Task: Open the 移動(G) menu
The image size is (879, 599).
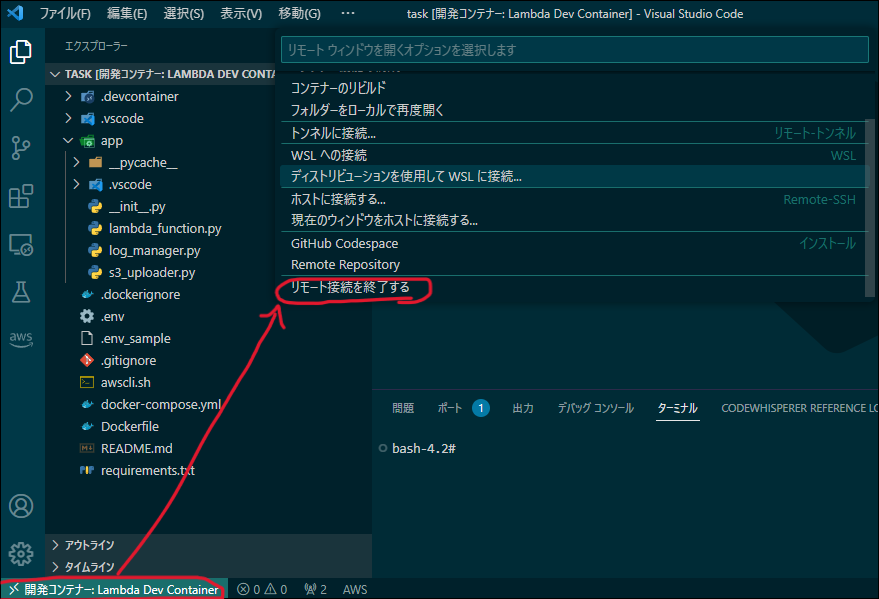Action: (x=299, y=13)
